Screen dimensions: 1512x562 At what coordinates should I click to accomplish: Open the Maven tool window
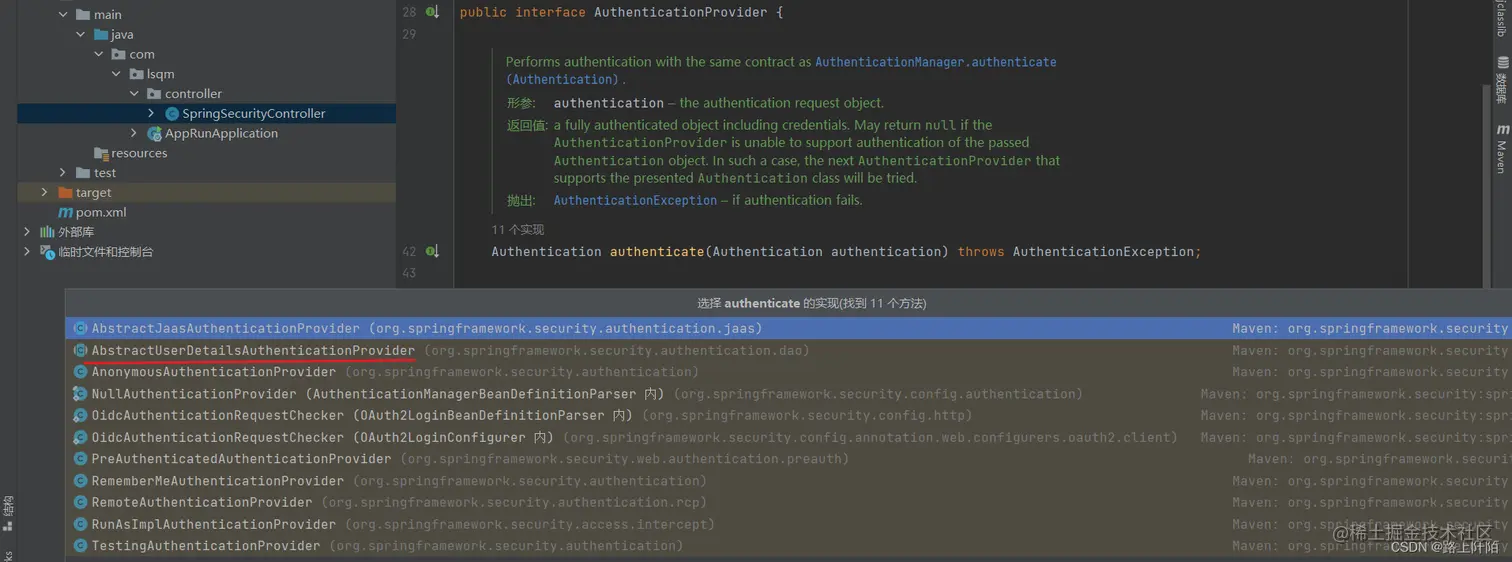pos(1502,148)
